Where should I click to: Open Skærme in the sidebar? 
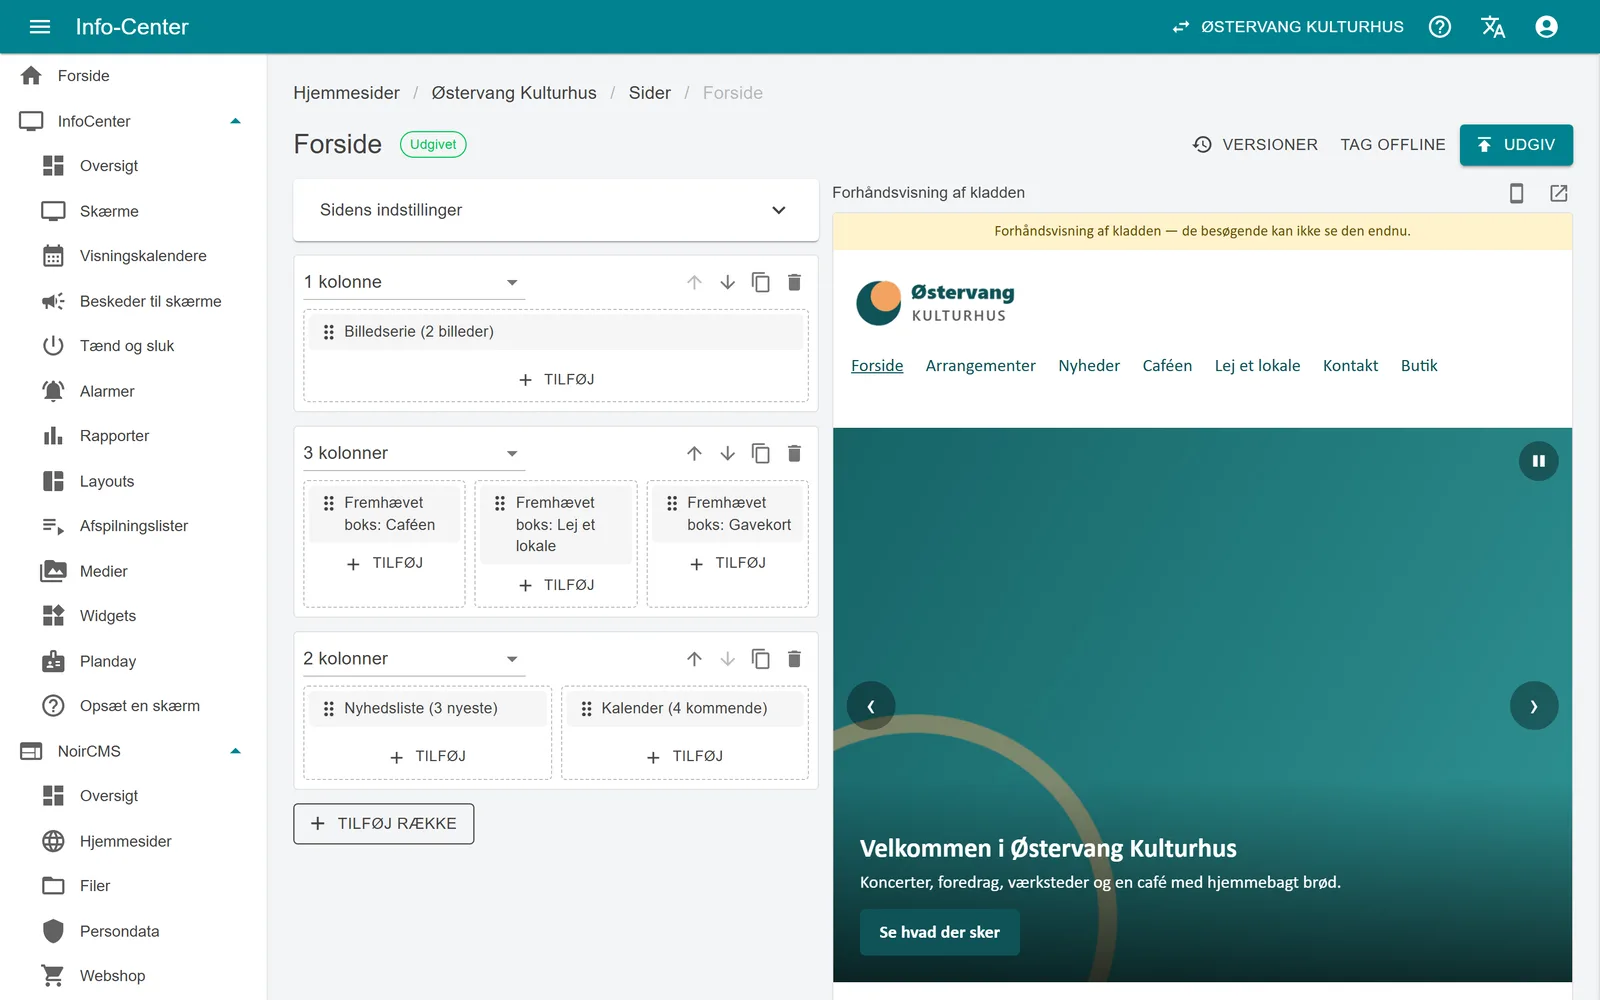[133, 211]
